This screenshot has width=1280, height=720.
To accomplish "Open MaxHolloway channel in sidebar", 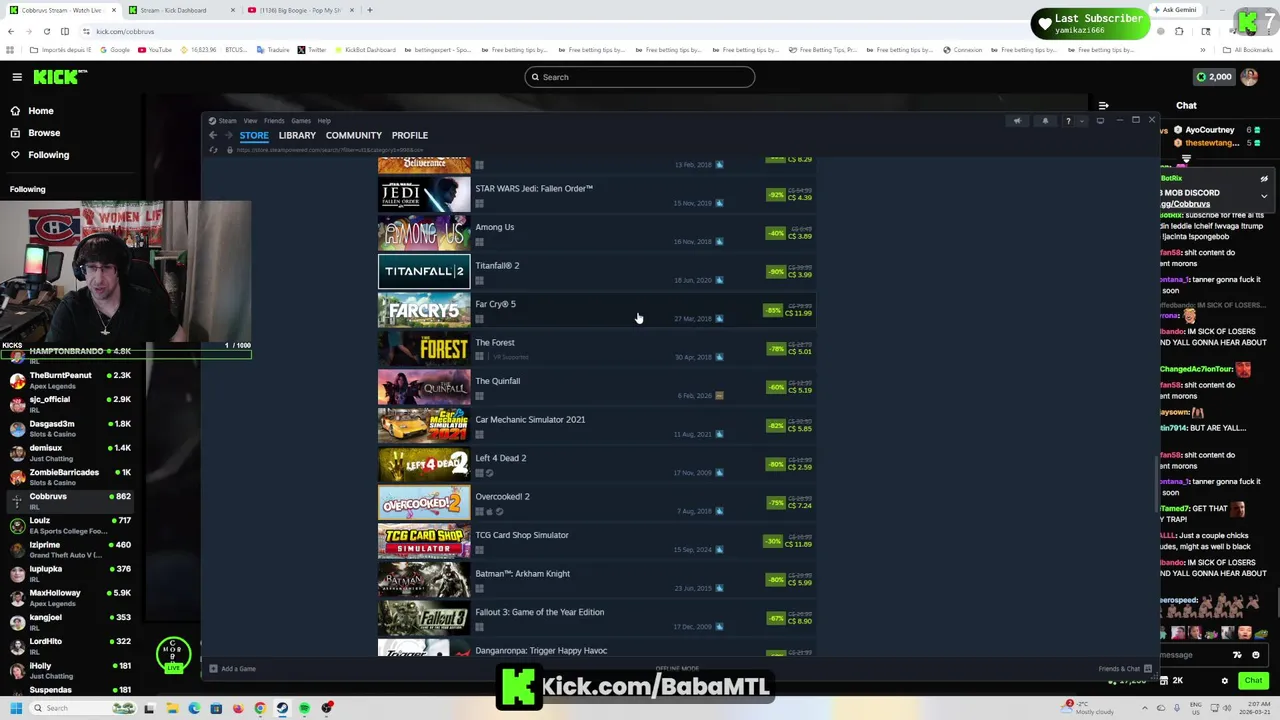I will pos(70,598).
